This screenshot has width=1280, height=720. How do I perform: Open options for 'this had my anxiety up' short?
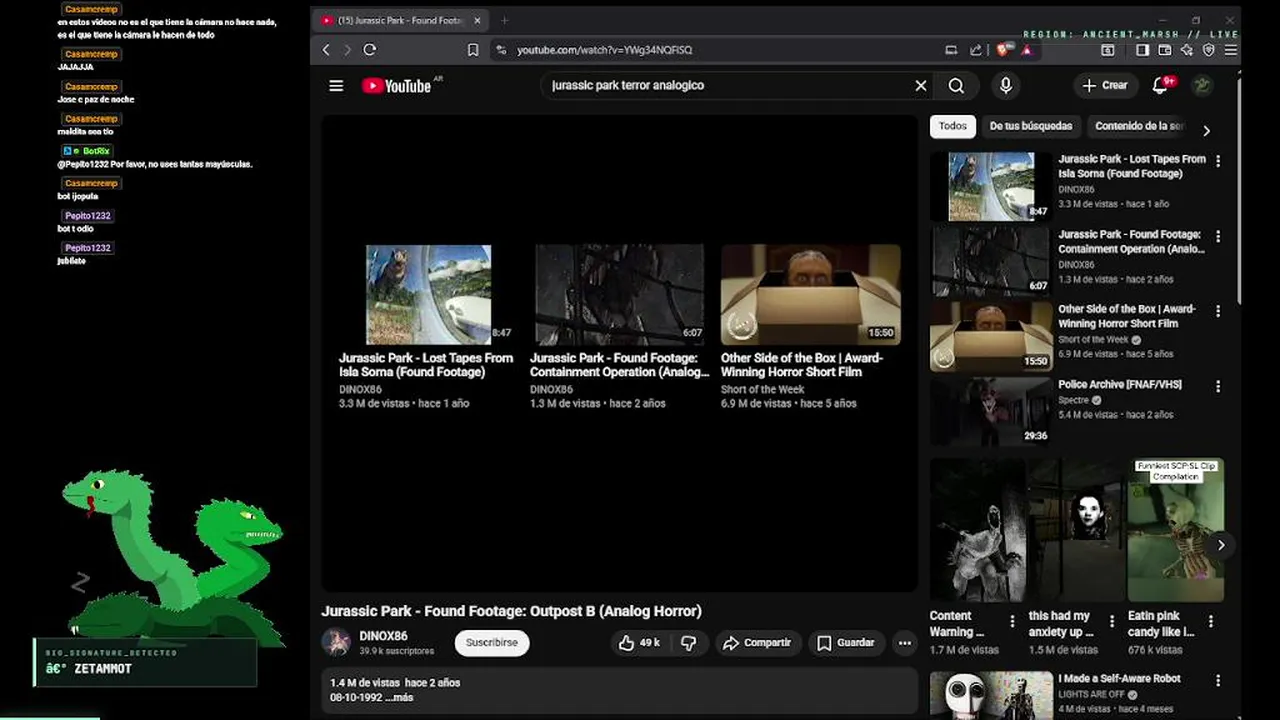(1112, 621)
